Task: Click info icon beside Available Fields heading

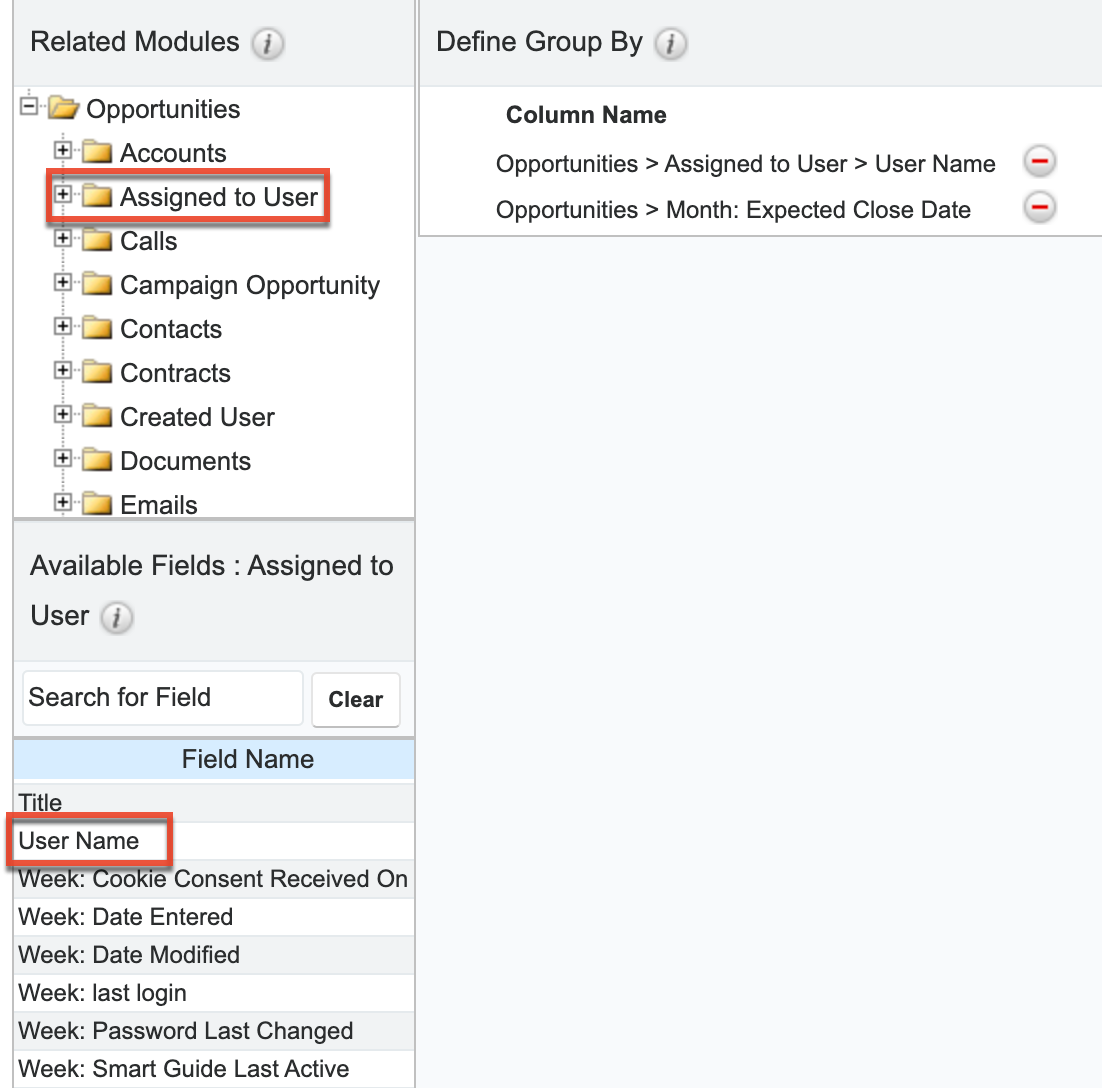Action: click(117, 618)
